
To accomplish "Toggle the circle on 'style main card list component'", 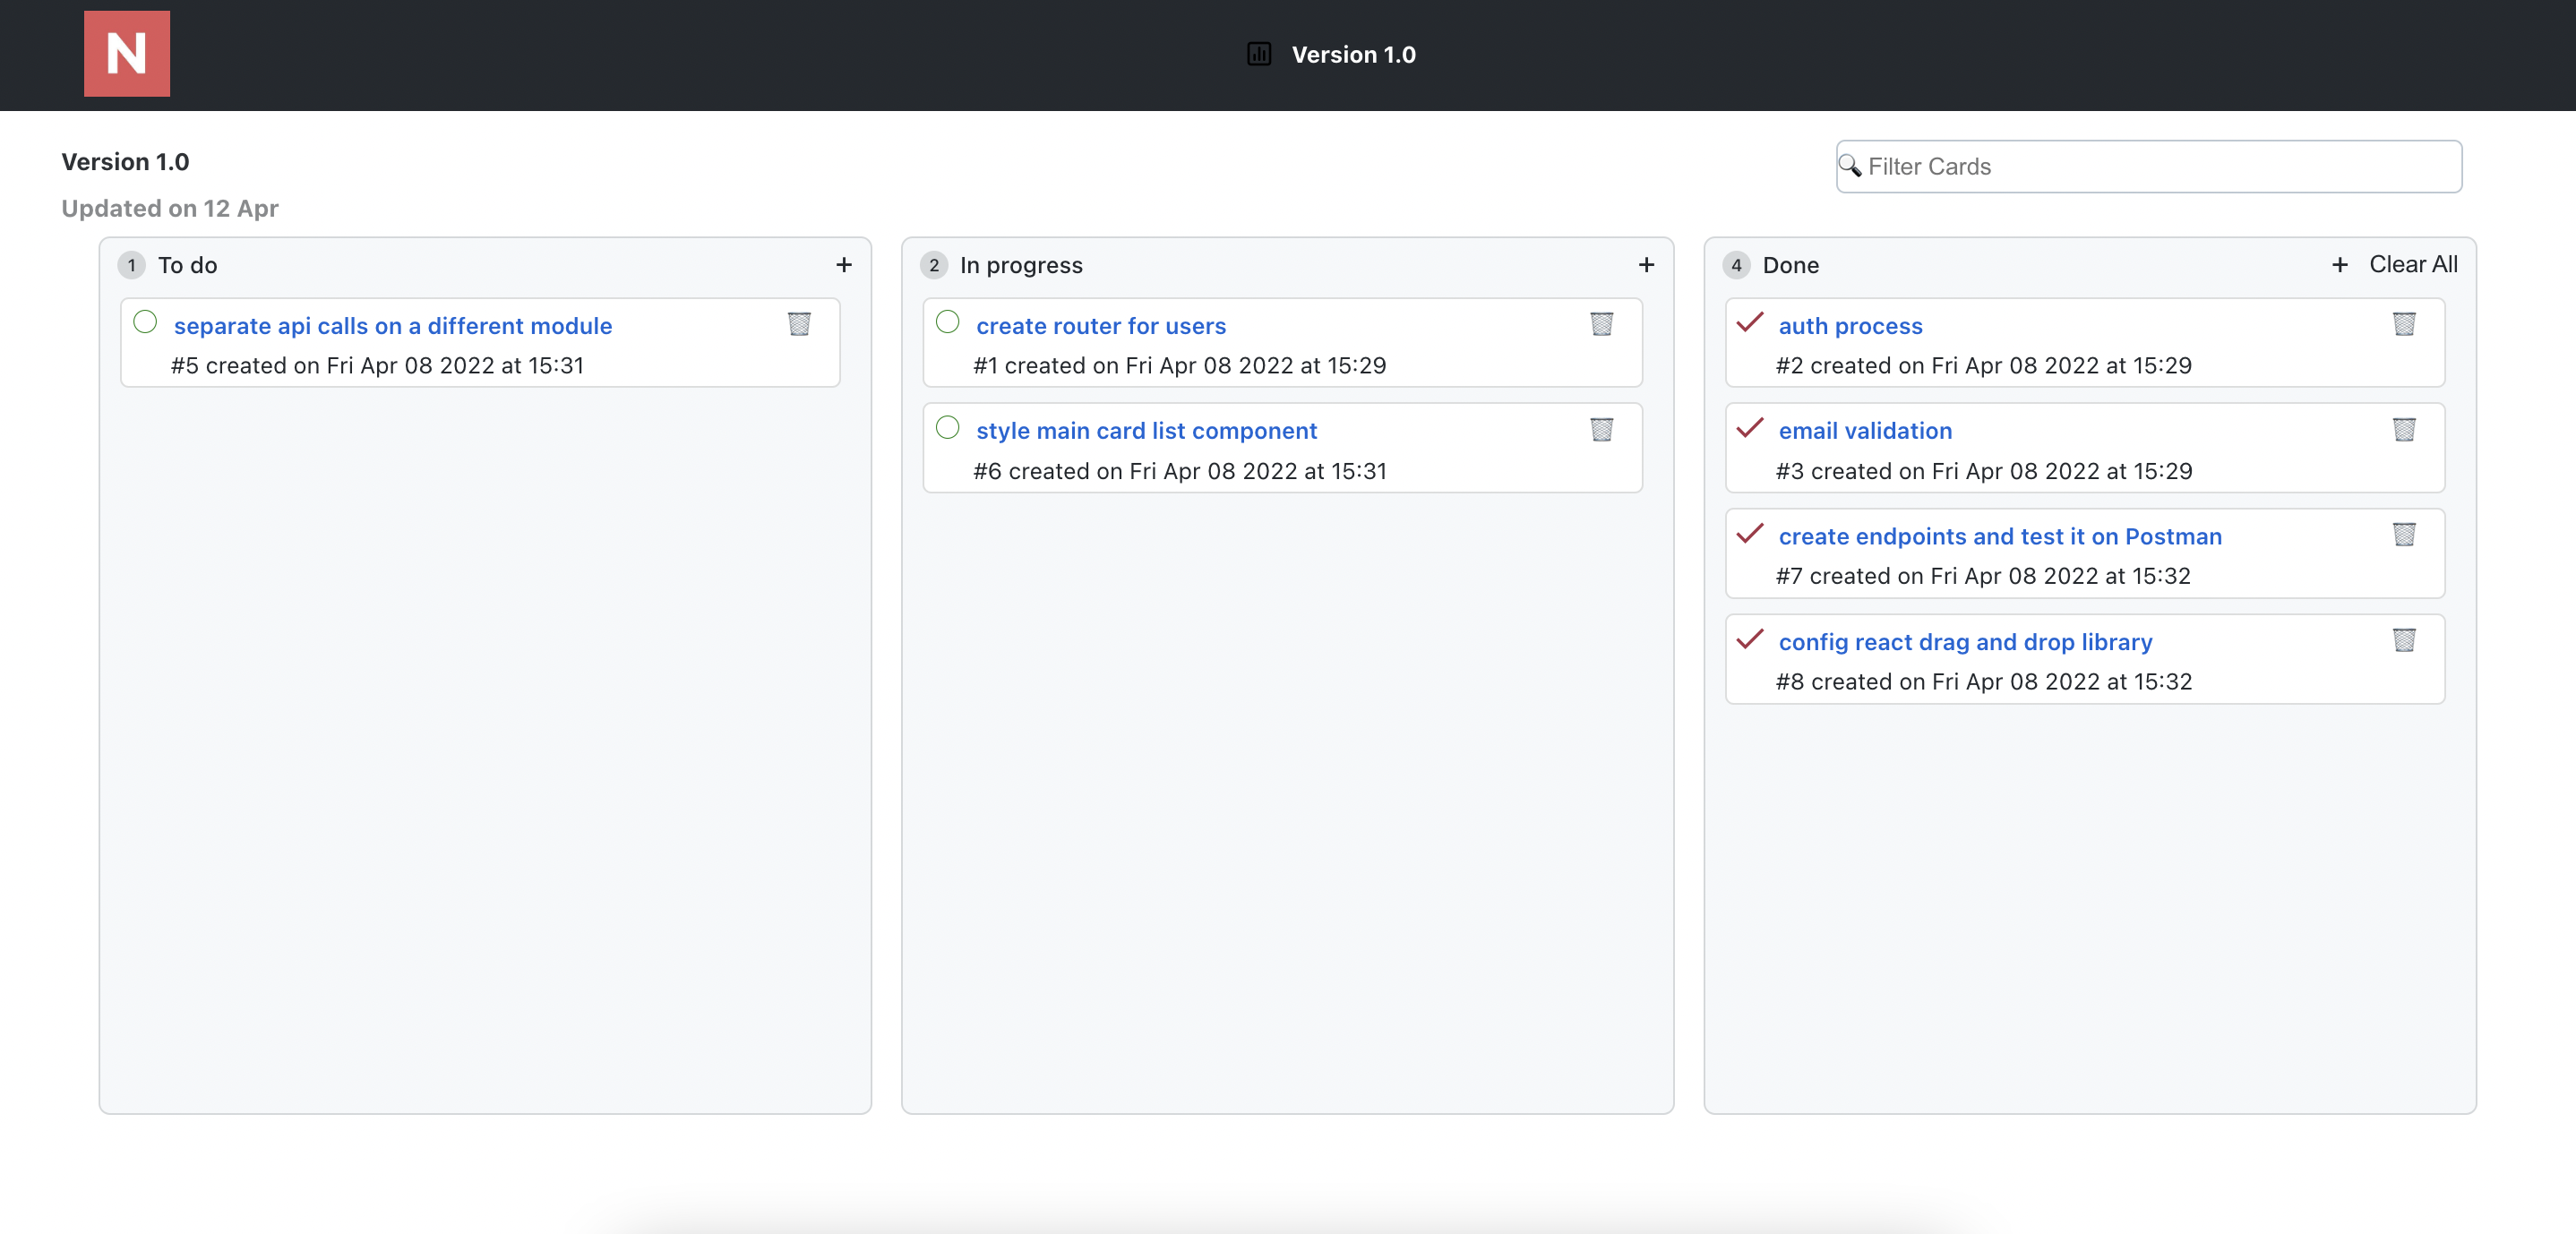I will pyautogui.click(x=948, y=427).
